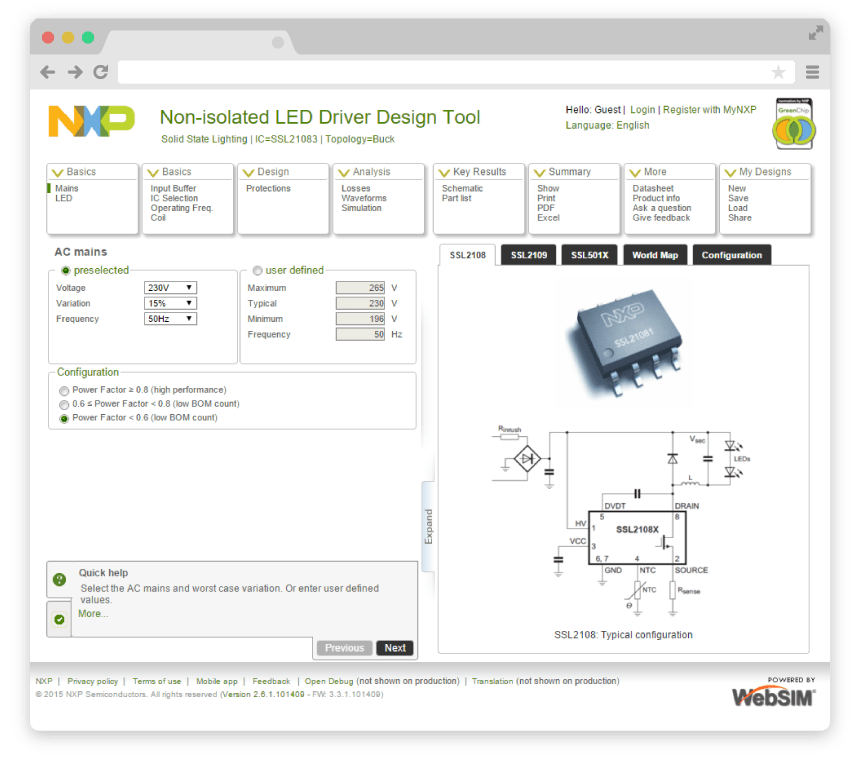The image size is (859, 773).
Task: Toggle browser fullscreen arrows icon
Action: click(x=816, y=33)
